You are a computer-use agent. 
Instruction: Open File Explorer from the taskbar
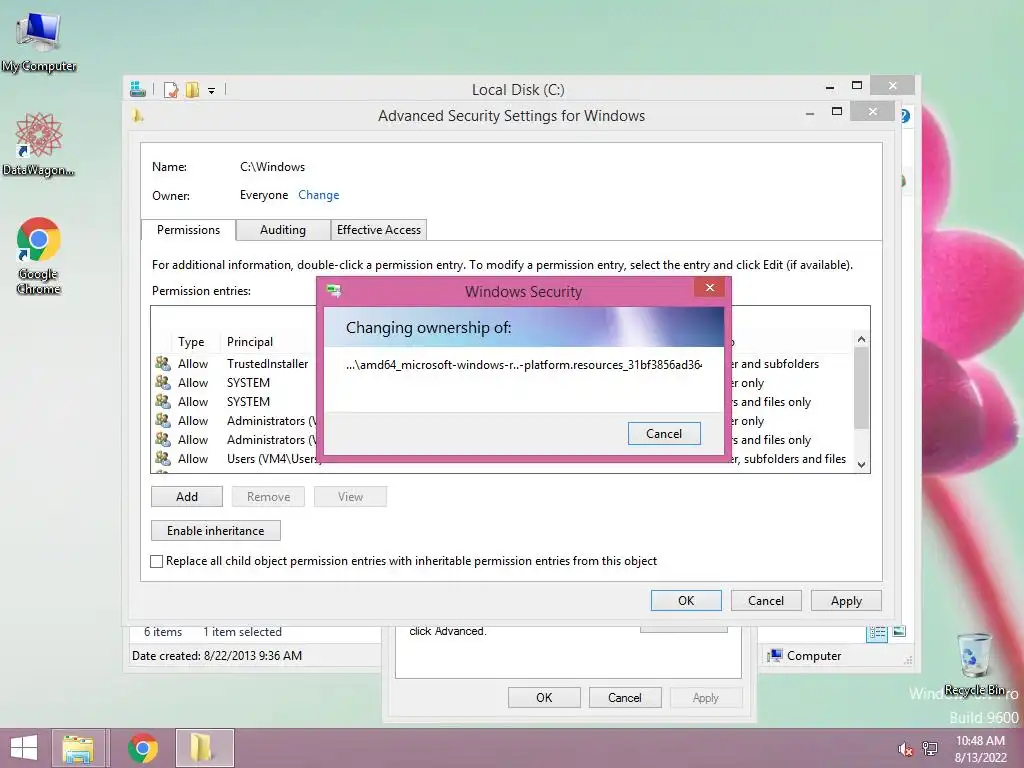point(78,748)
